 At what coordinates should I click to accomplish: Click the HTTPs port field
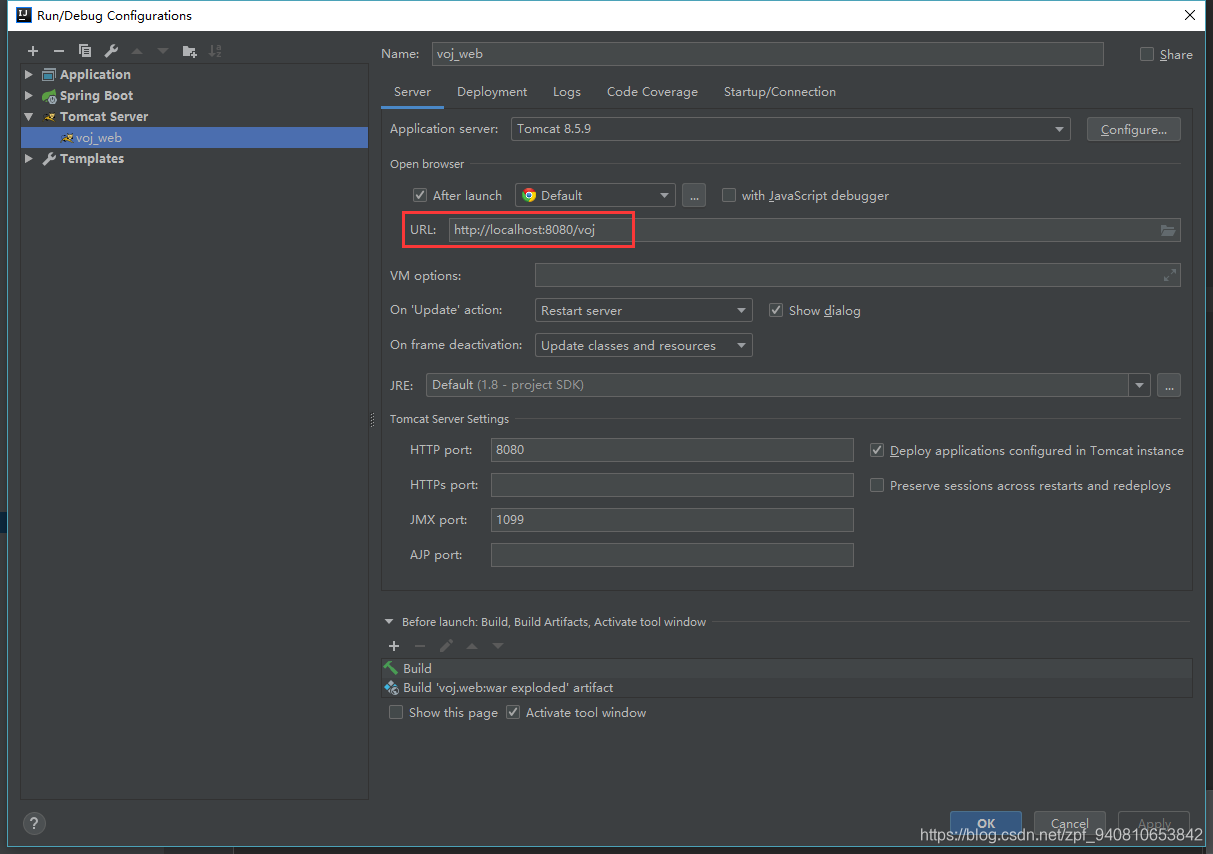(672, 485)
